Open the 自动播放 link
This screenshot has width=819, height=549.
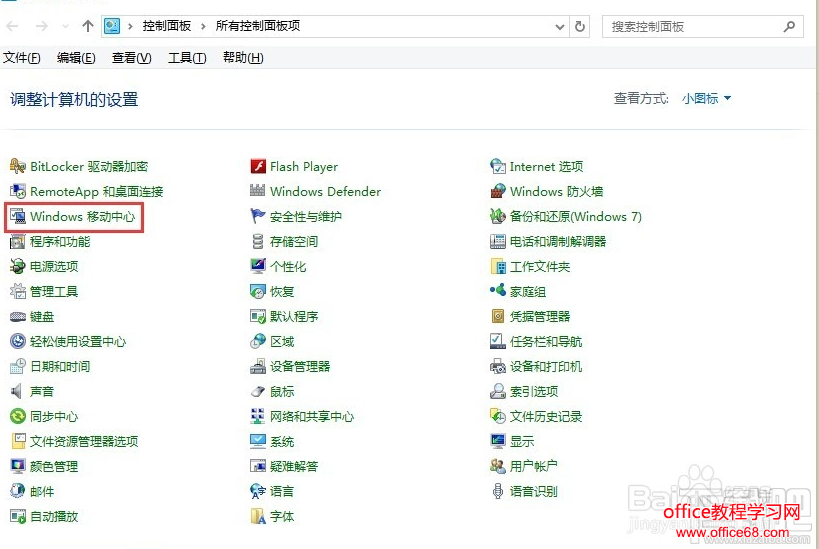(x=54, y=517)
